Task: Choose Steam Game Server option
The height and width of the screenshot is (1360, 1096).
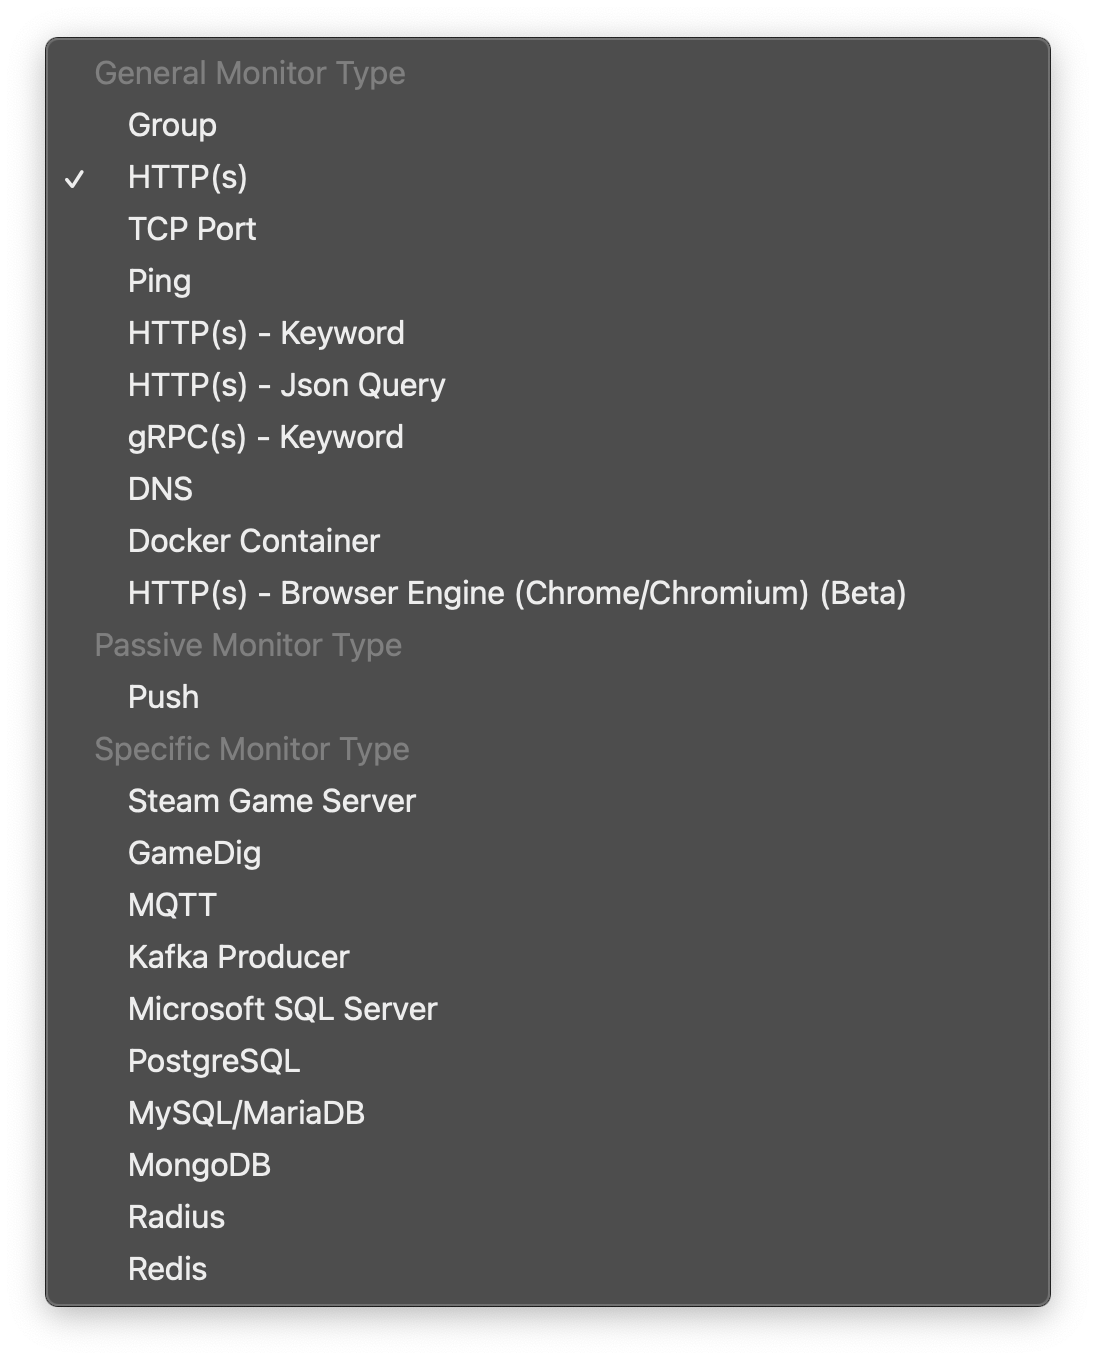Action: pyautogui.click(x=271, y=801)
